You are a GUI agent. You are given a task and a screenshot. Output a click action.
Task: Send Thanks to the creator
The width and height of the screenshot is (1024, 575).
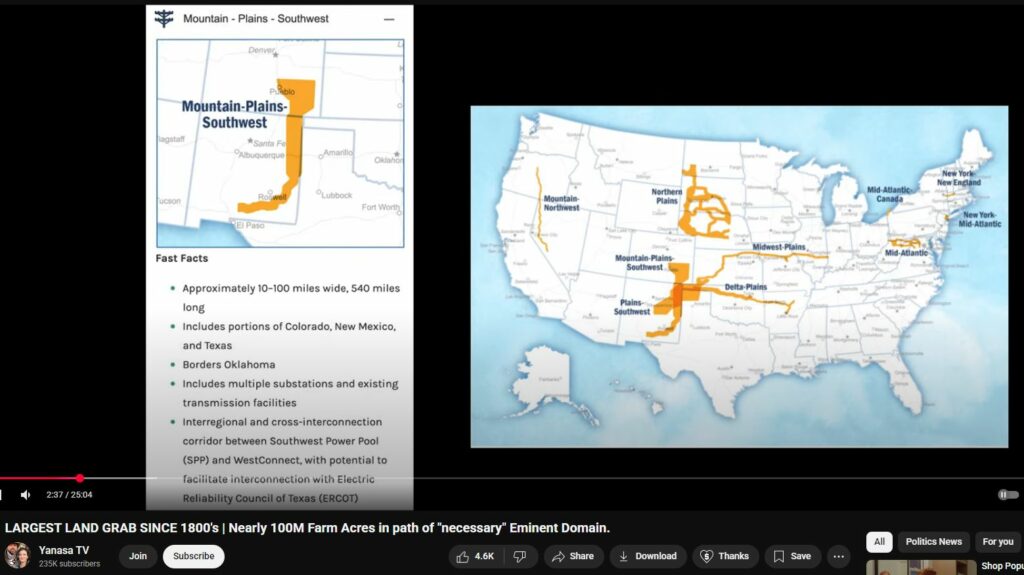tap(725, 556)
